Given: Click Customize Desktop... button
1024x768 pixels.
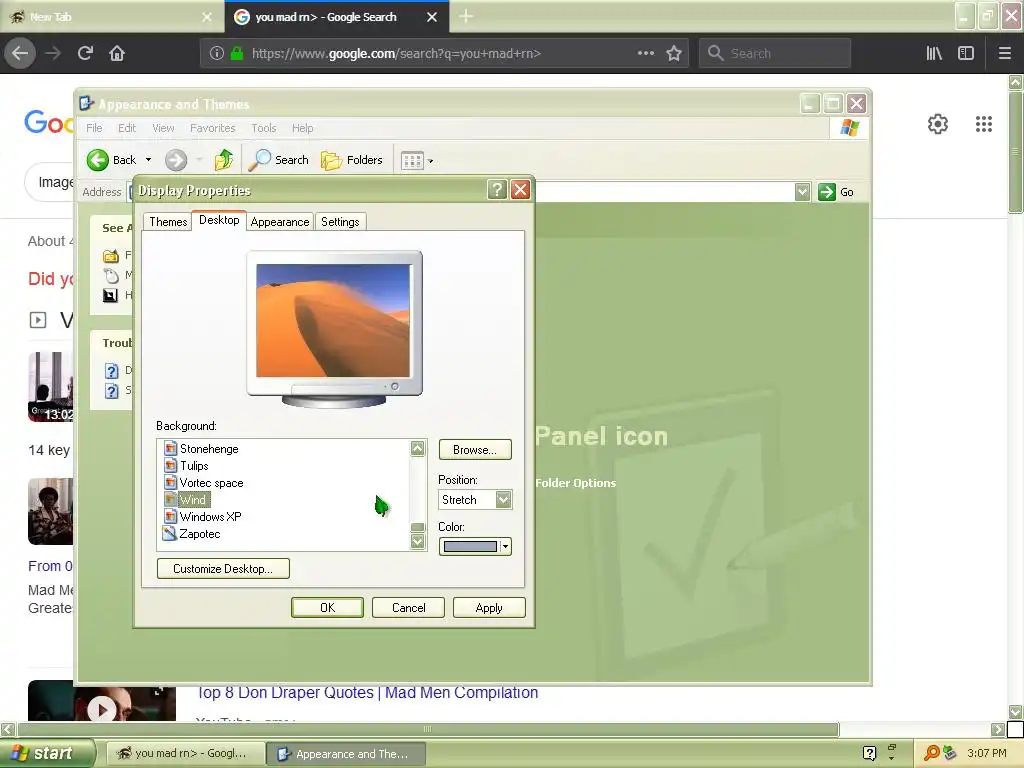Looking at the screenshot, I should pyautogui.click(x=223, y=569).
